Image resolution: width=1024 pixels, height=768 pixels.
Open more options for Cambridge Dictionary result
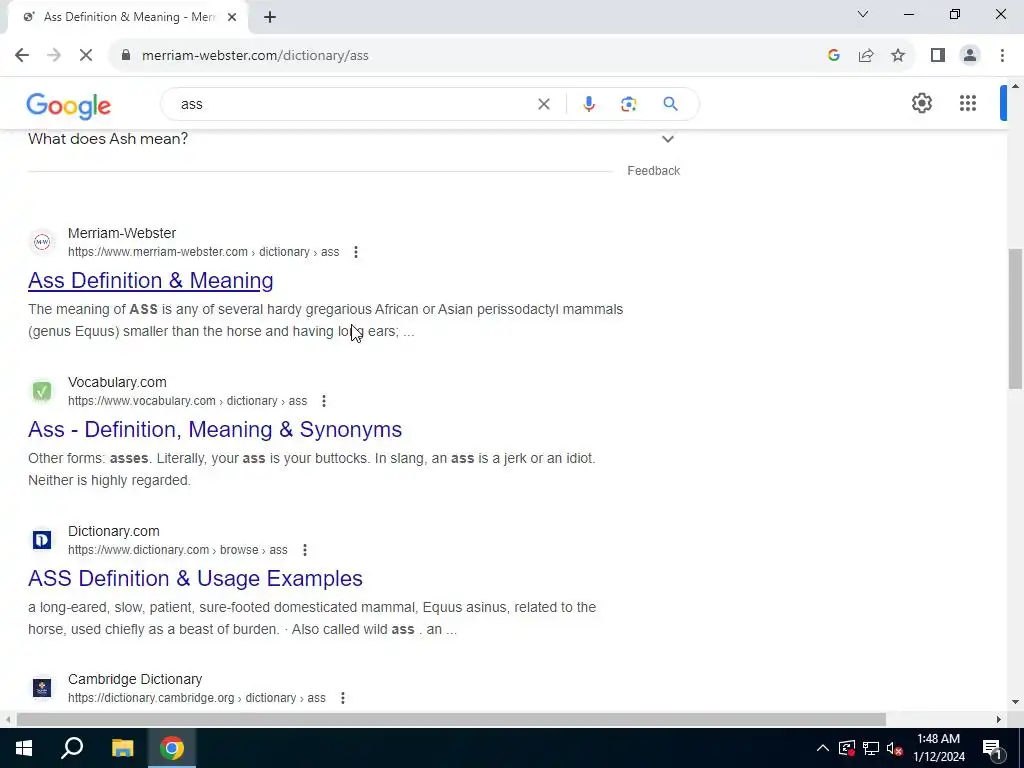[342, 698]
